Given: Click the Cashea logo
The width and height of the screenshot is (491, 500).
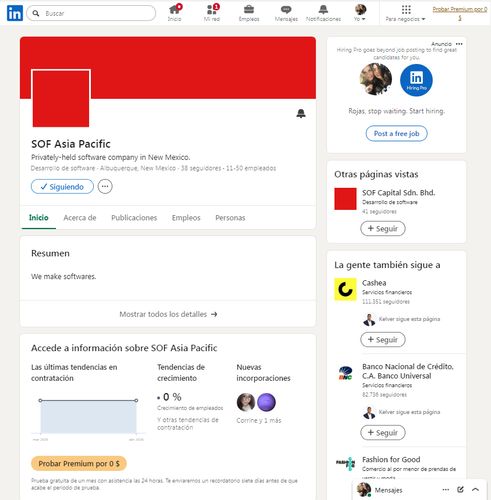Looking at the screenshot, I should click(345, 289).
